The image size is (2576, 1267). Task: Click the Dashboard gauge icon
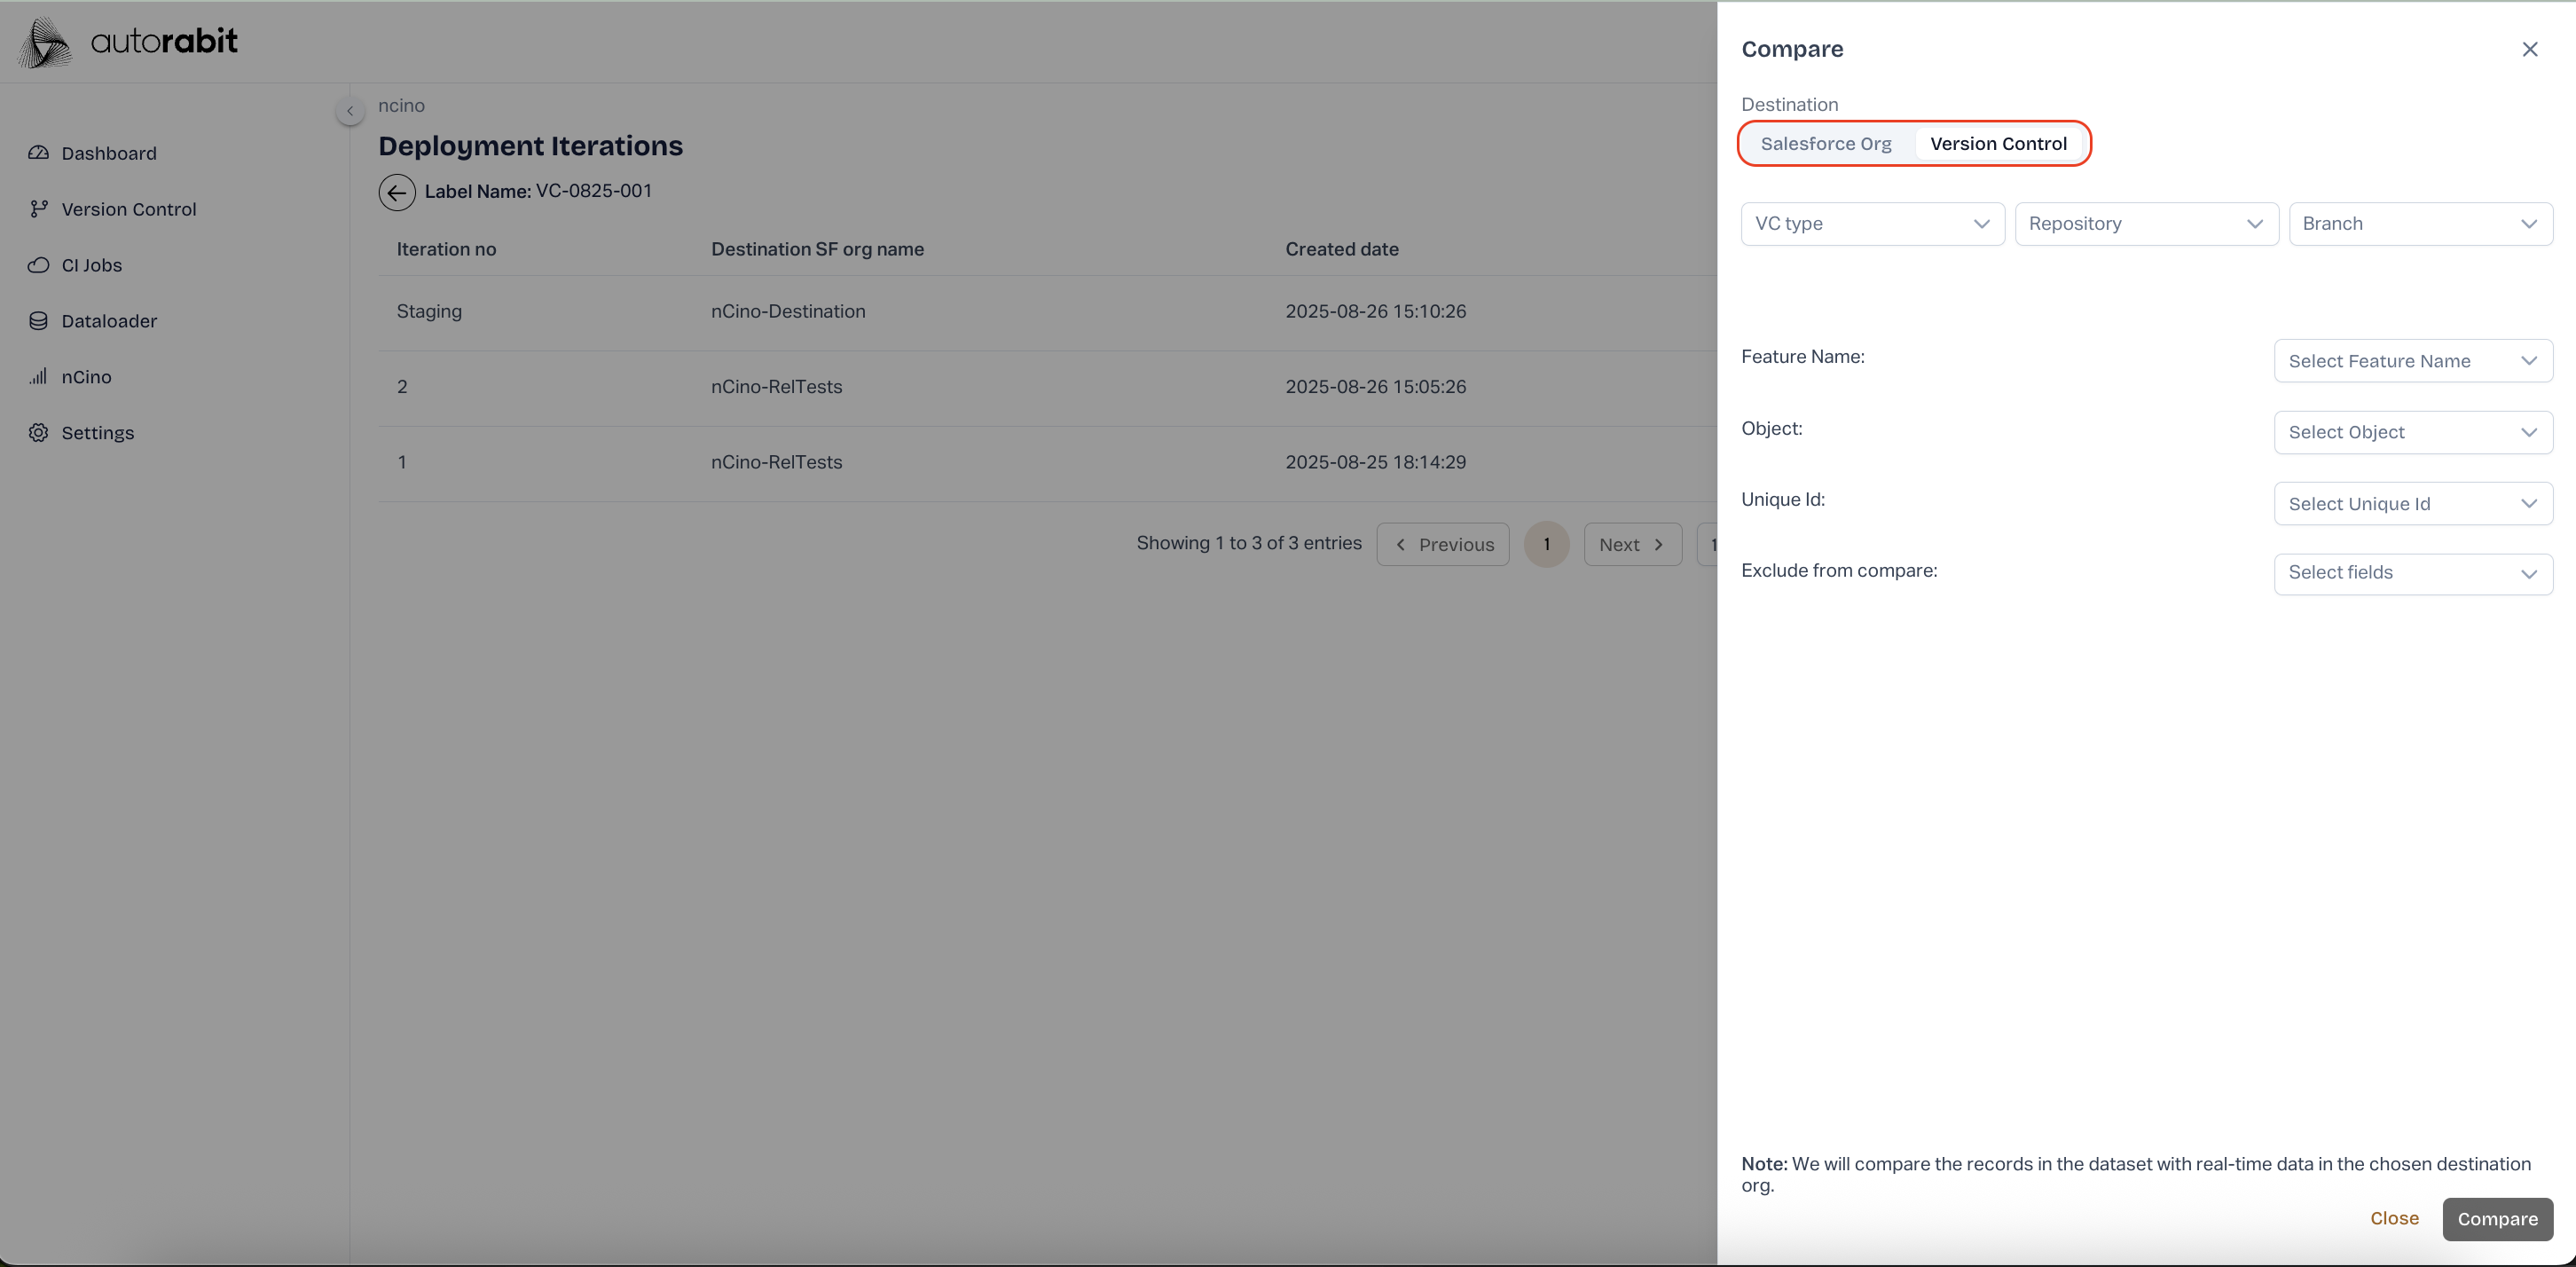(x=38, y=153)
